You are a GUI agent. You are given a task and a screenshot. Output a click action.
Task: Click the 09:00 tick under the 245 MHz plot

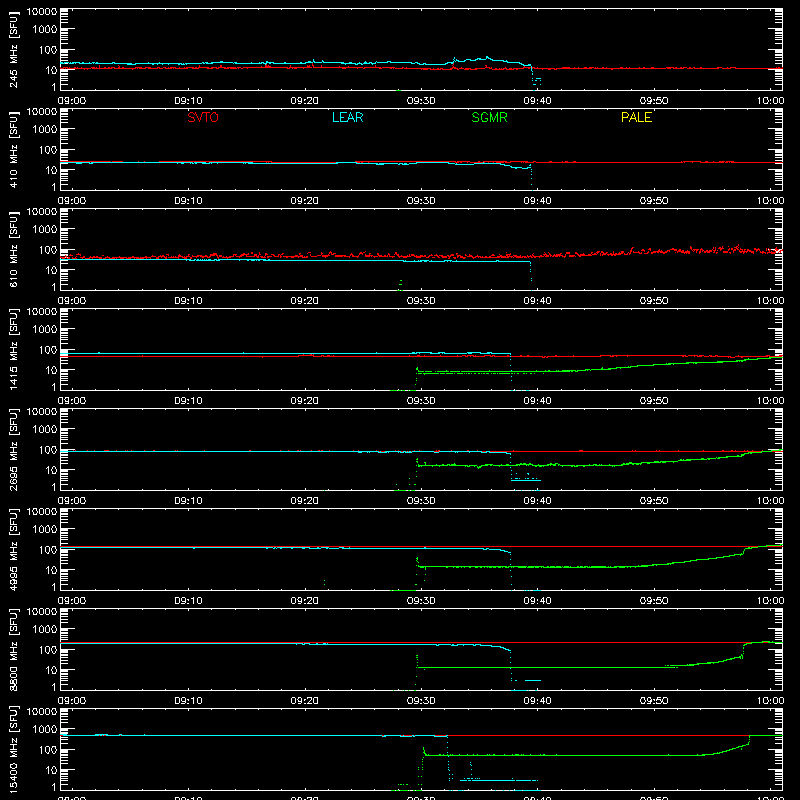point(72,101)
